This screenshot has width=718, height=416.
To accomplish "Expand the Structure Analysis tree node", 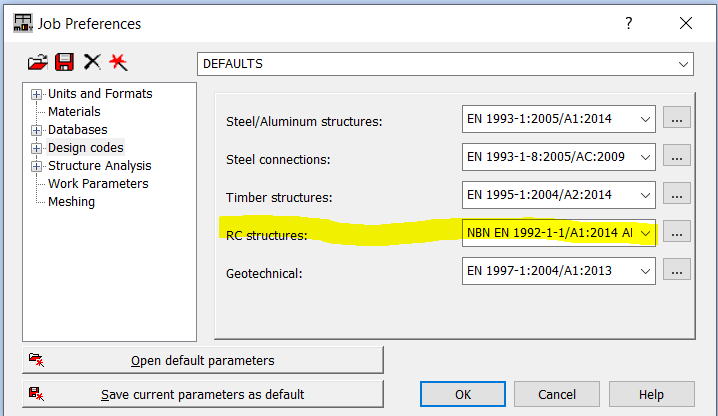I will 37,166.
